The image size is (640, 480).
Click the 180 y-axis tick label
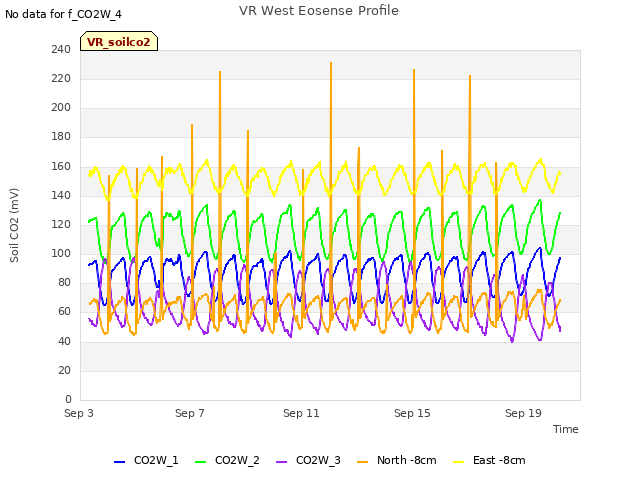pos(61,137)
